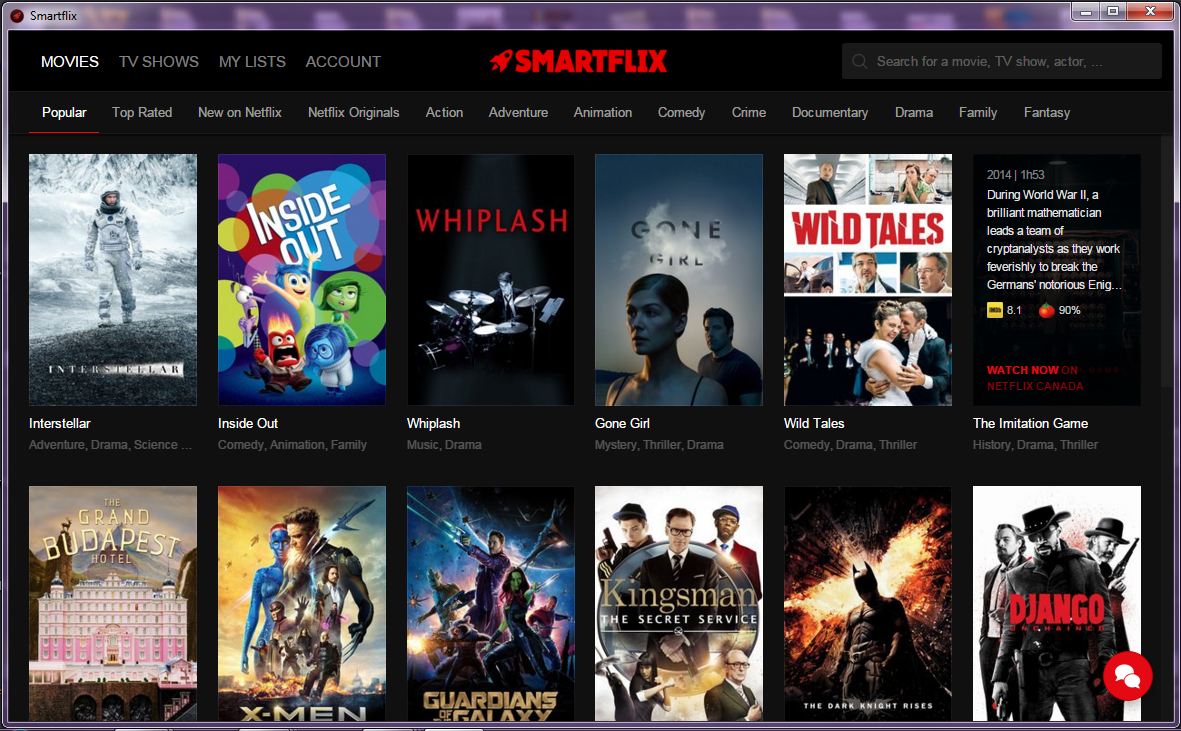Click the Interstellar title text
Image resolution: width=1181 pixels, height=731 pixels.
60,423
